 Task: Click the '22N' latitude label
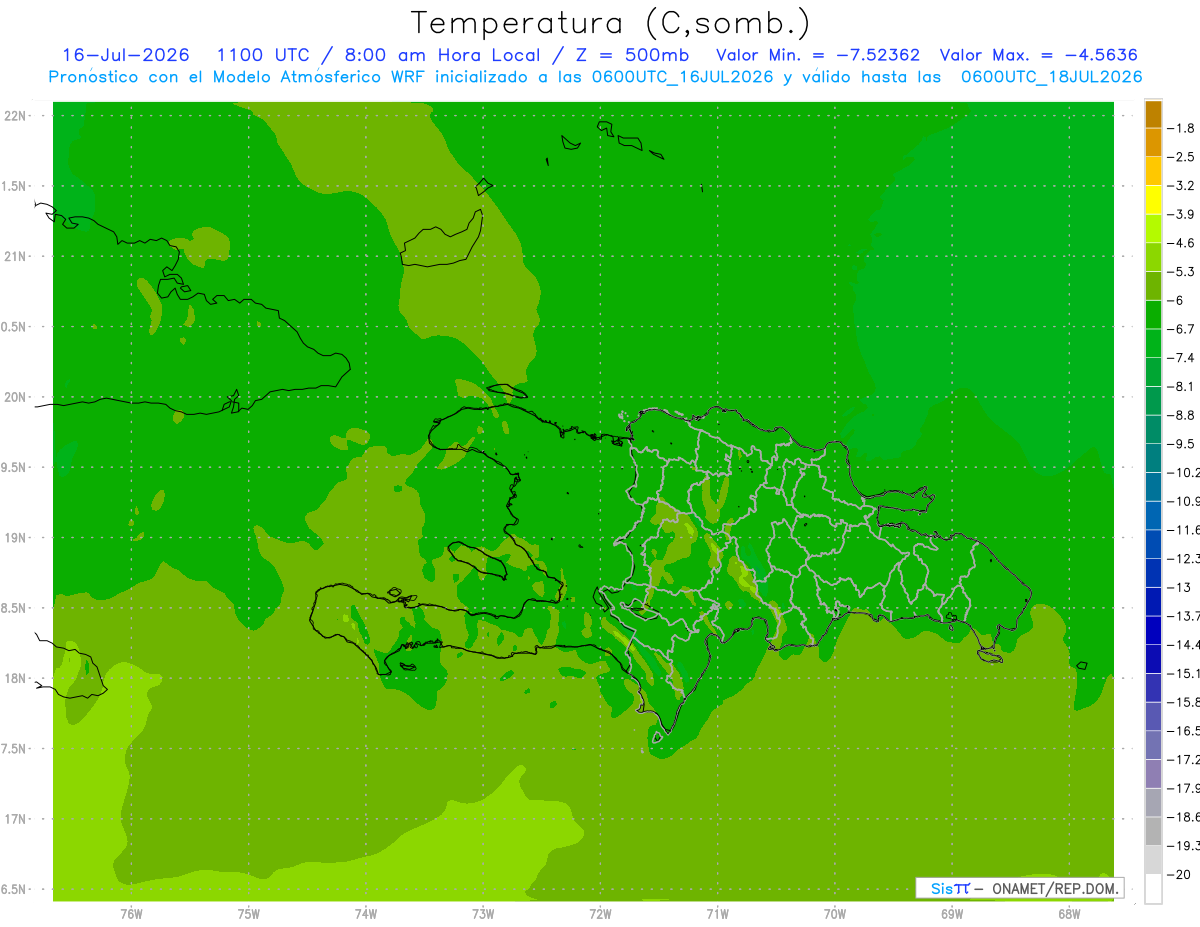point(15,116)
